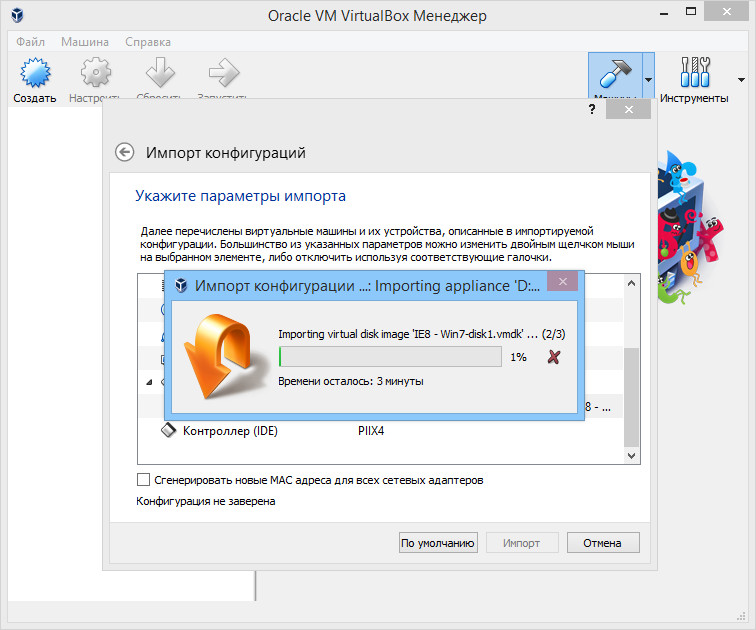Click the wizard help question mark

click(x=592, y=109)
